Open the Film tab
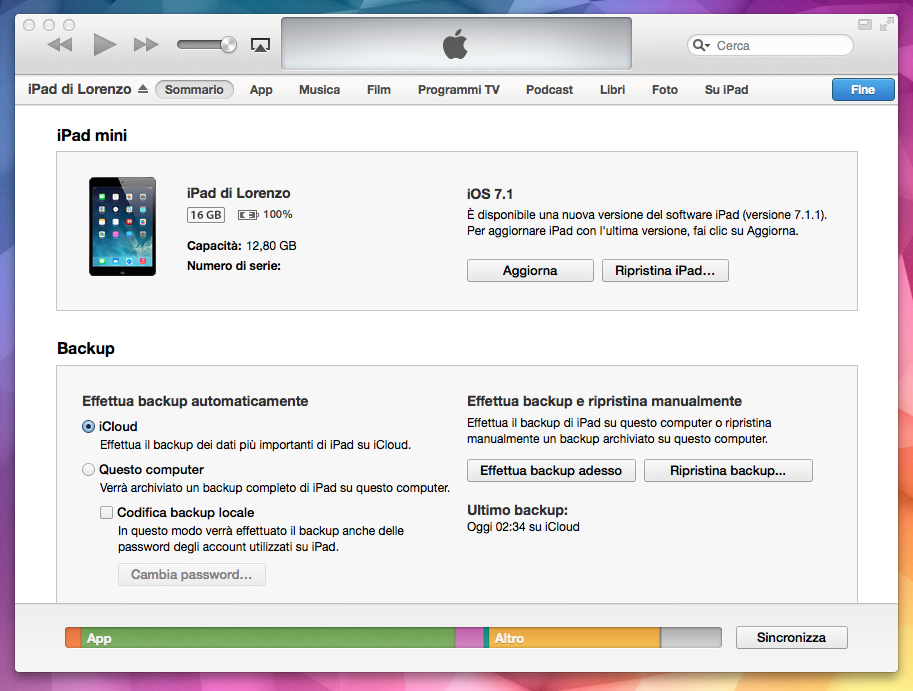 (x=378, y=90)
